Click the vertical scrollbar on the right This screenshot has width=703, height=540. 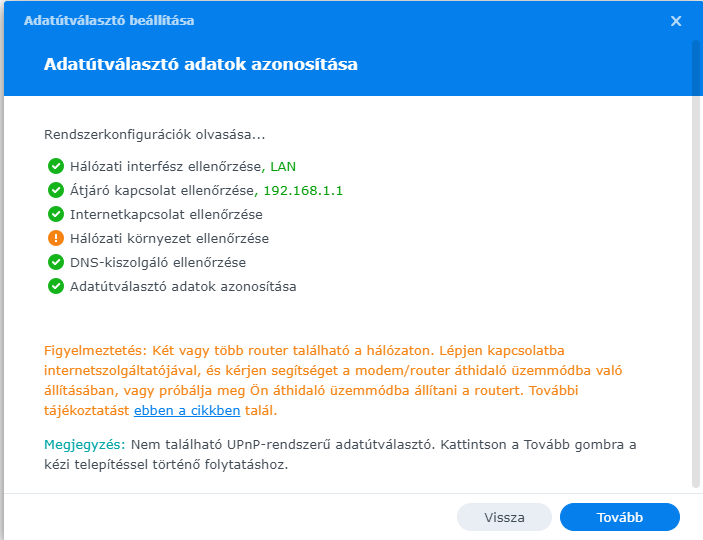click(695, 264)
